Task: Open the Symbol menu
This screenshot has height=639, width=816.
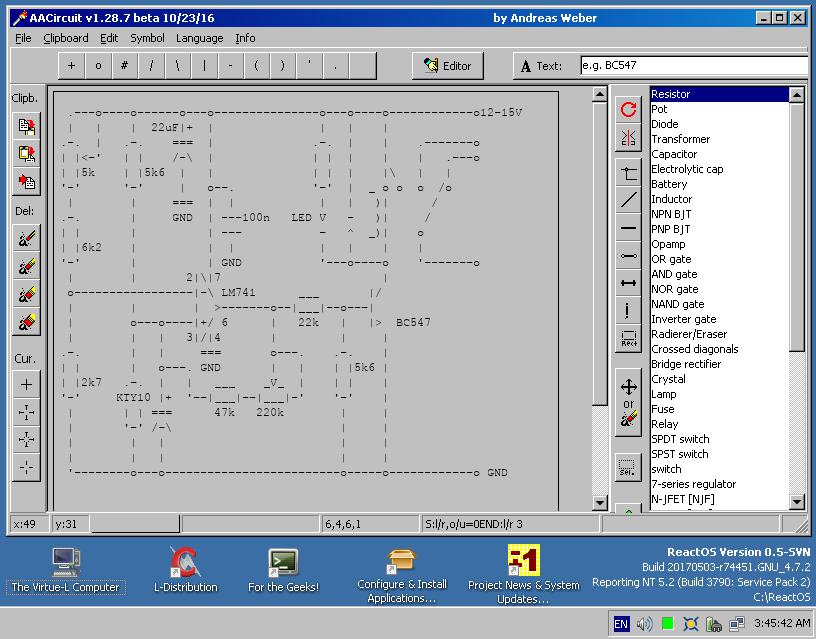Action: (147, 38)
